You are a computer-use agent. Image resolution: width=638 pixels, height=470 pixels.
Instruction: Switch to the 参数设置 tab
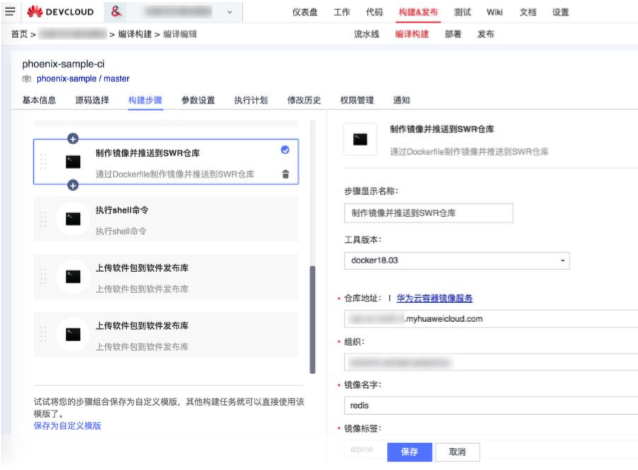click(198, 100)
